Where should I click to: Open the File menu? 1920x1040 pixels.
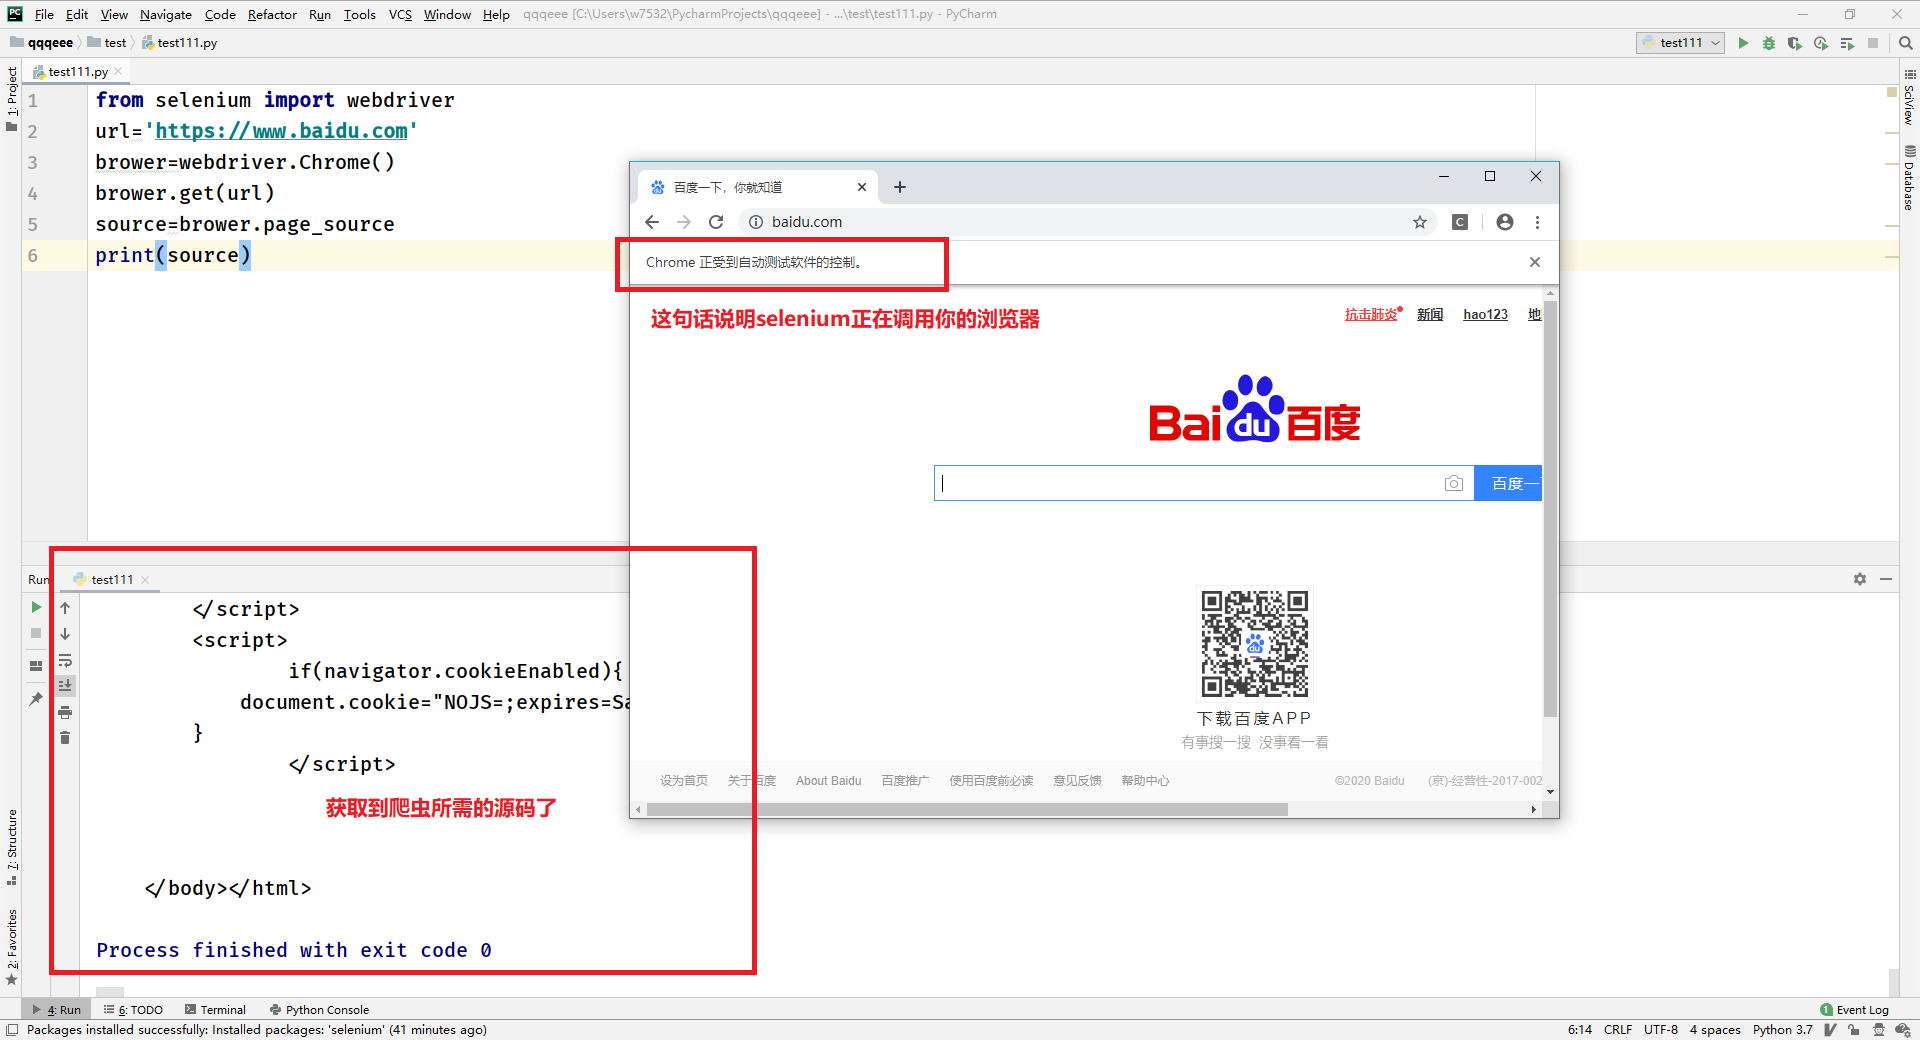coord(44,14)
